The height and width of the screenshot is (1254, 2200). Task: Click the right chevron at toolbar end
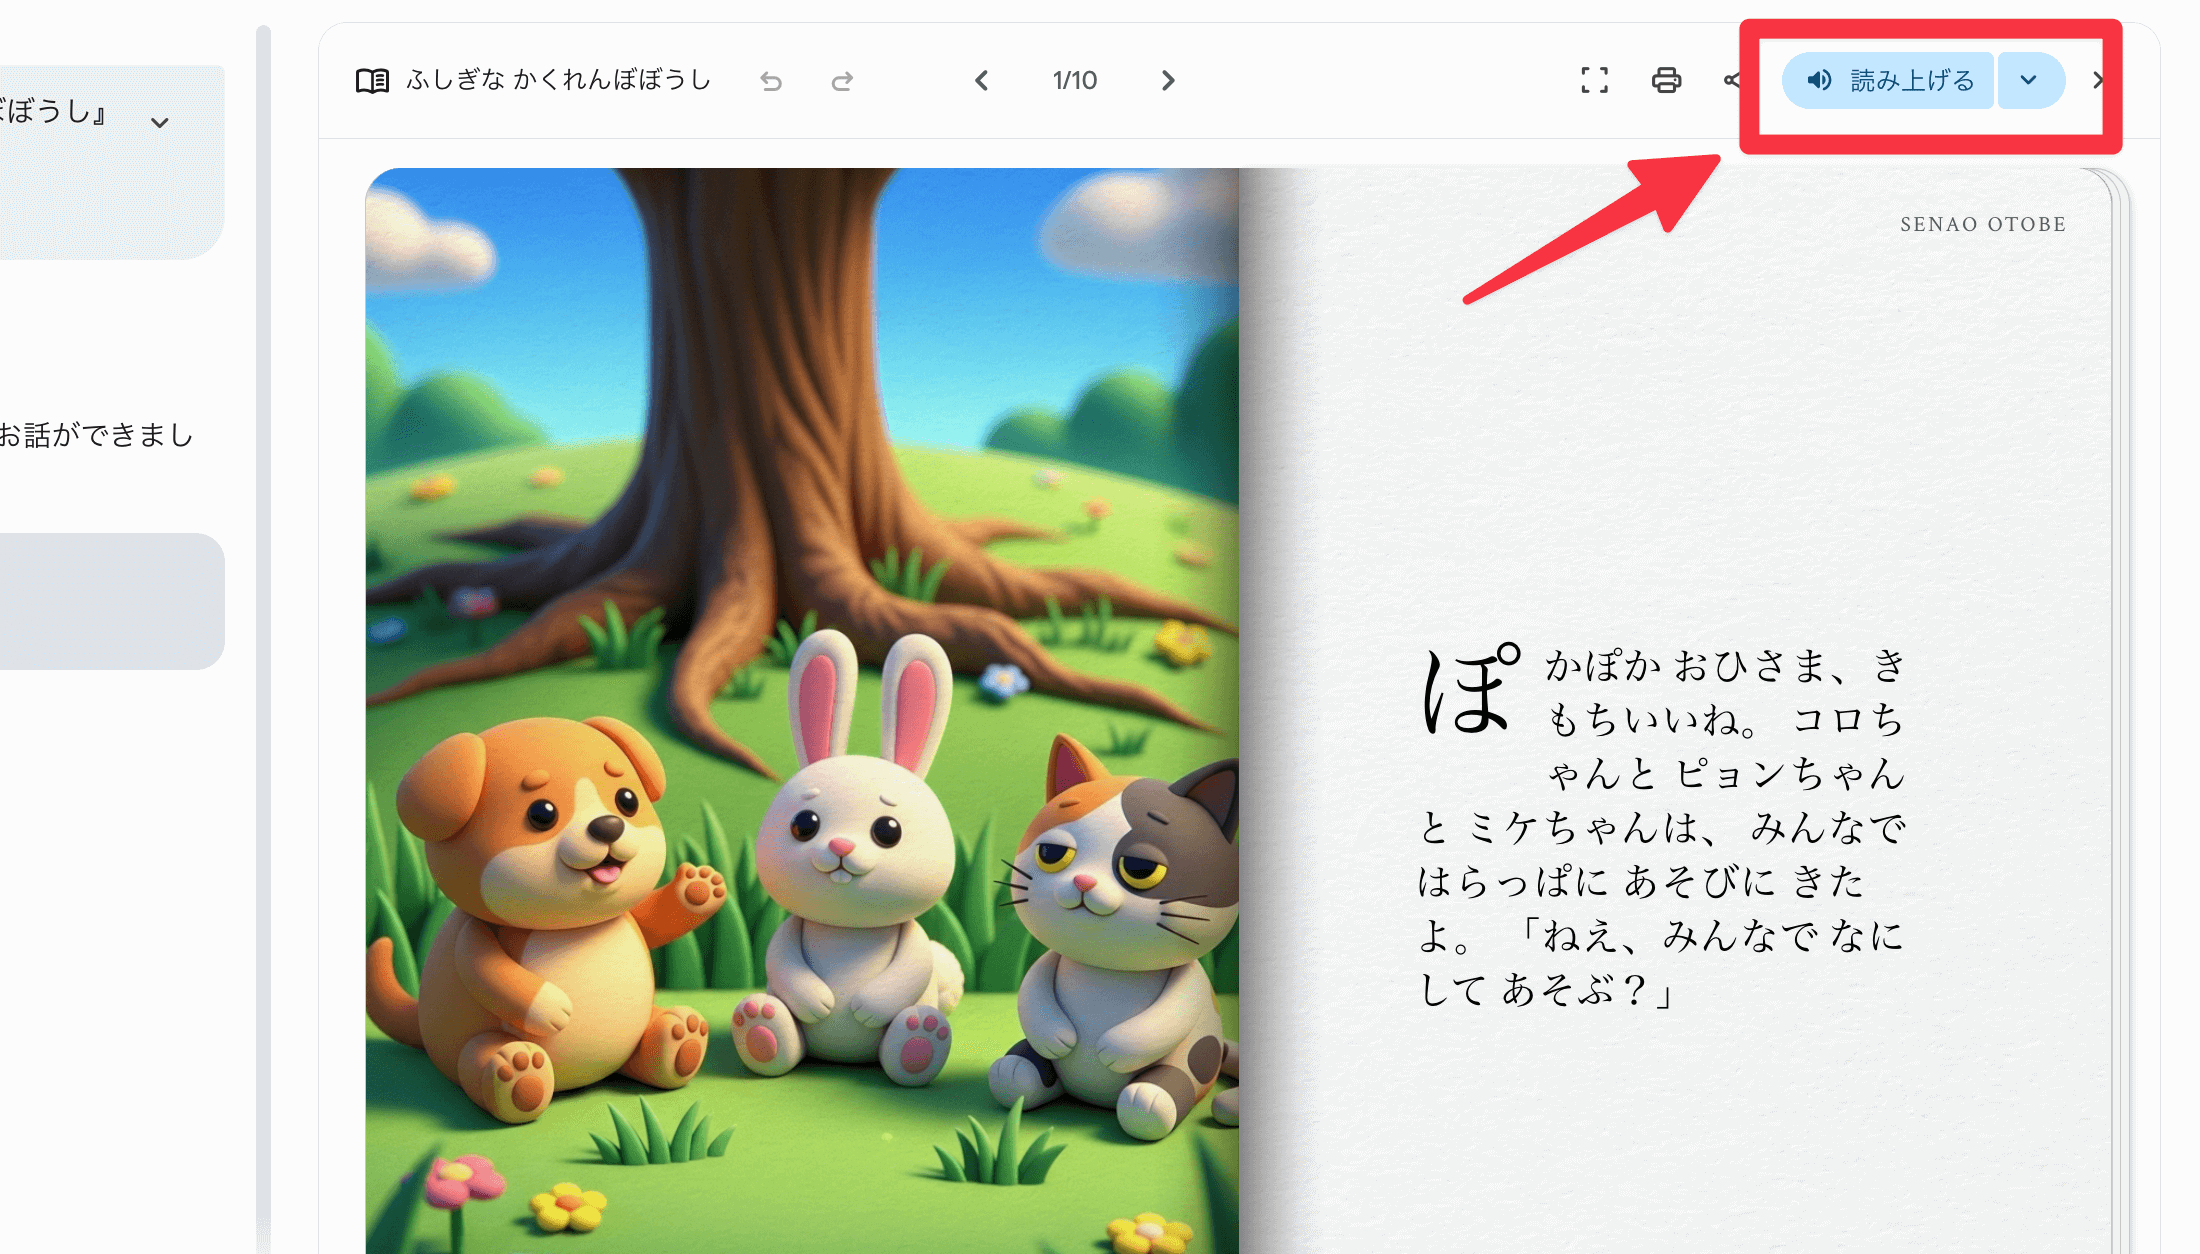tap(2099, 81)
